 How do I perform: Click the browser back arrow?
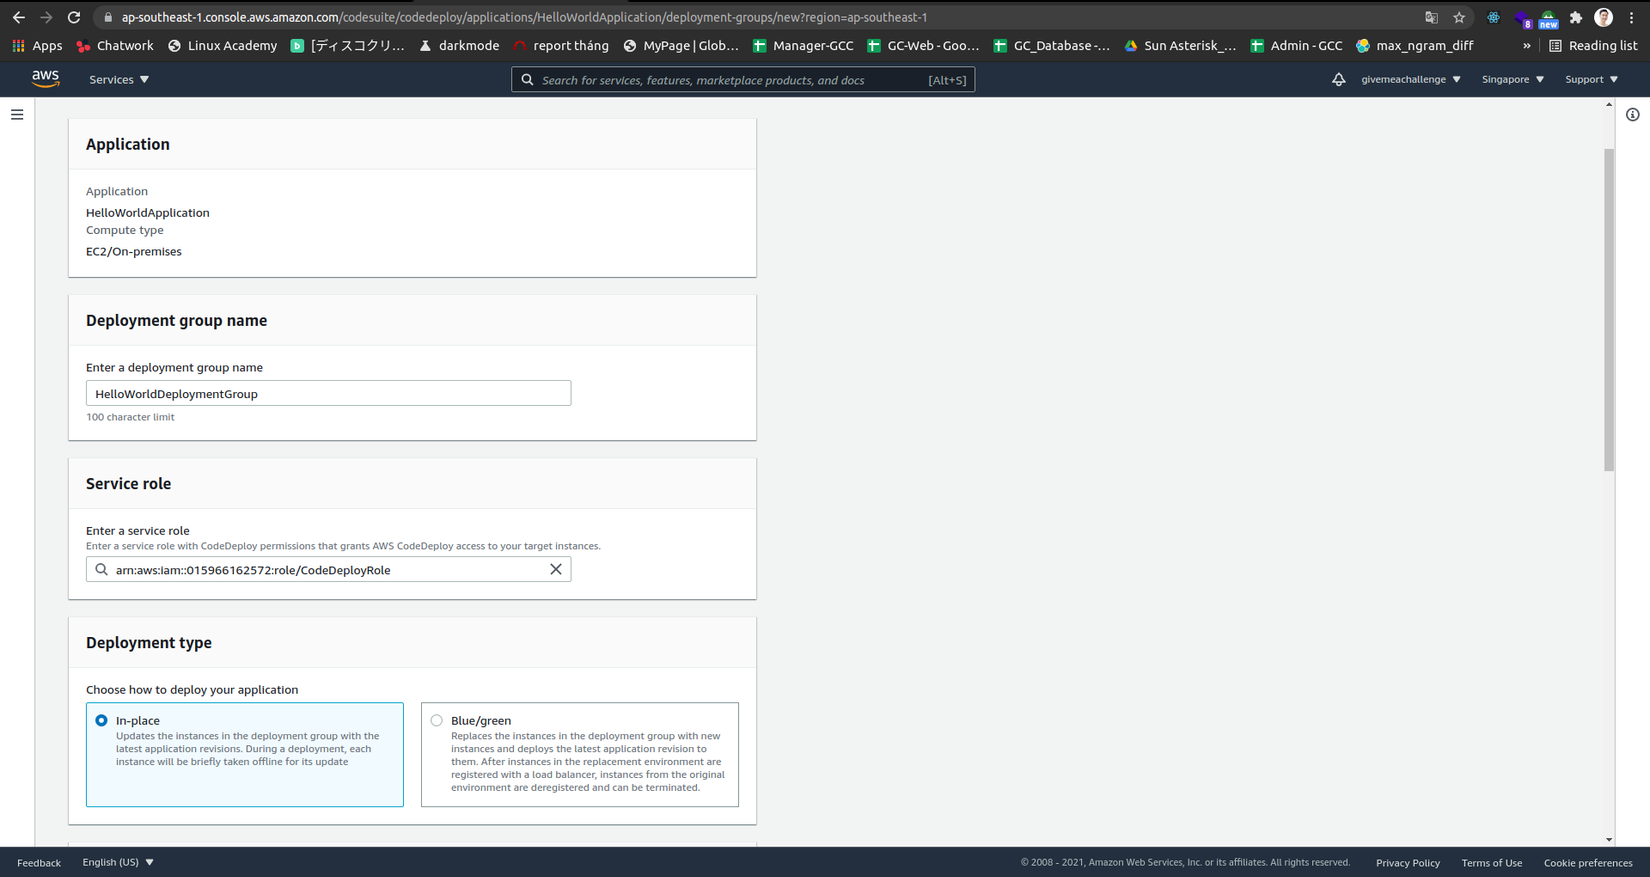[x=19, y=17]
